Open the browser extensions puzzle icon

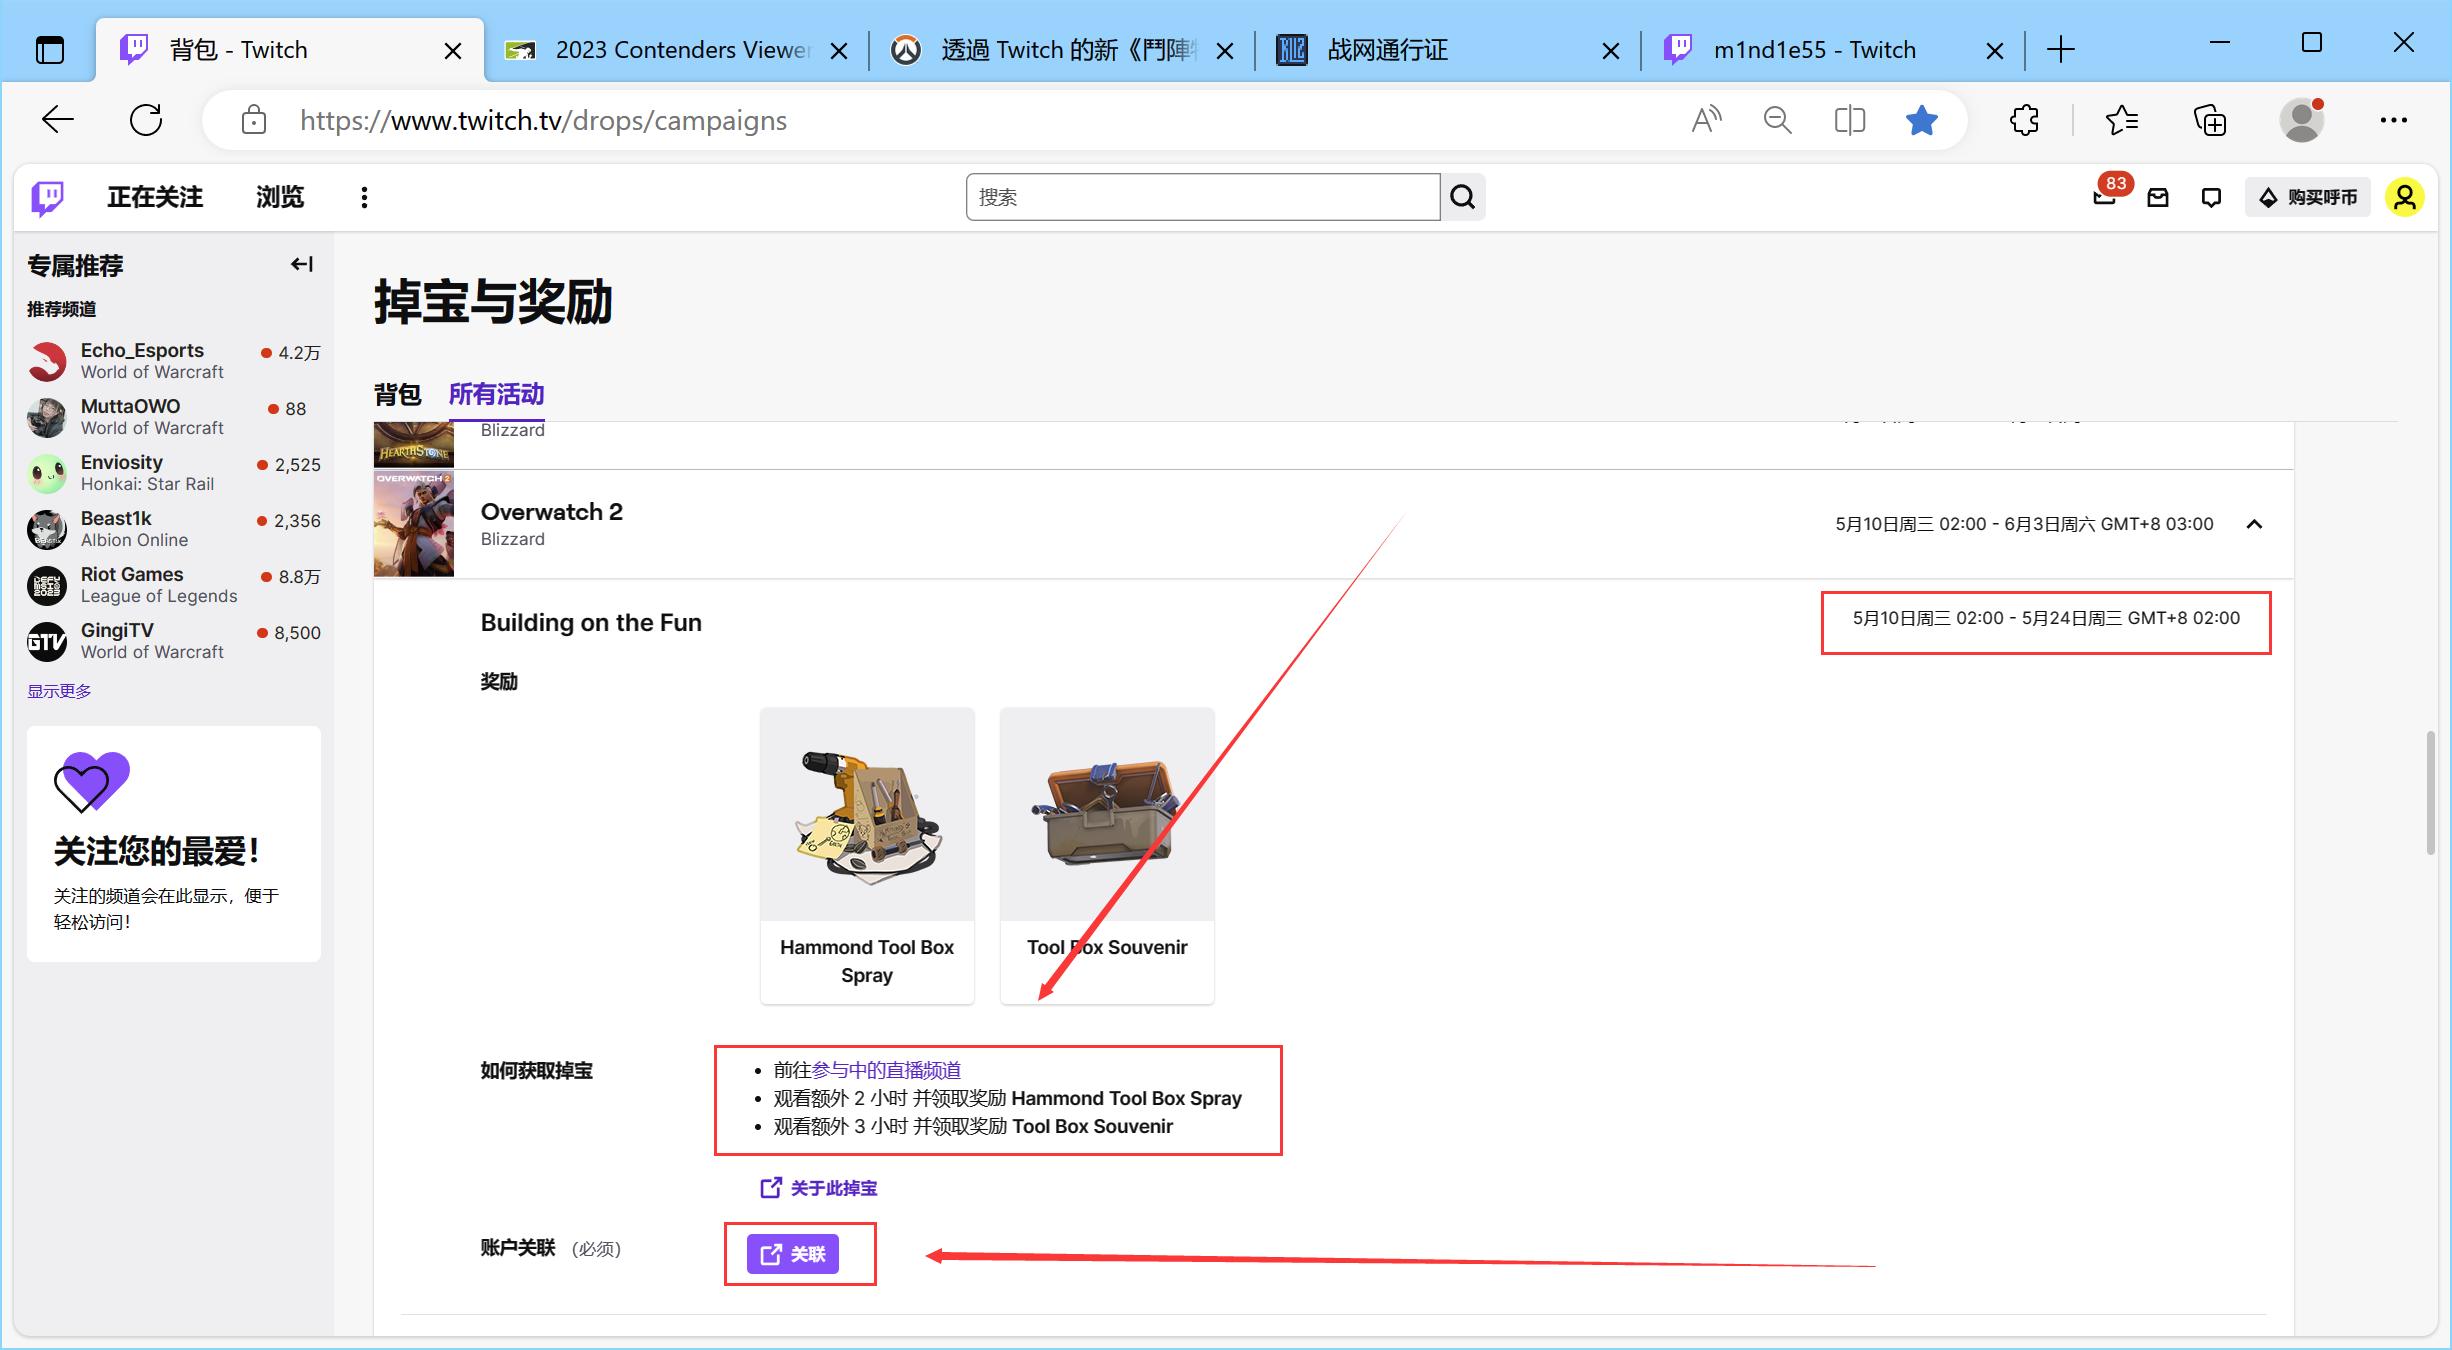(2024, 119)
